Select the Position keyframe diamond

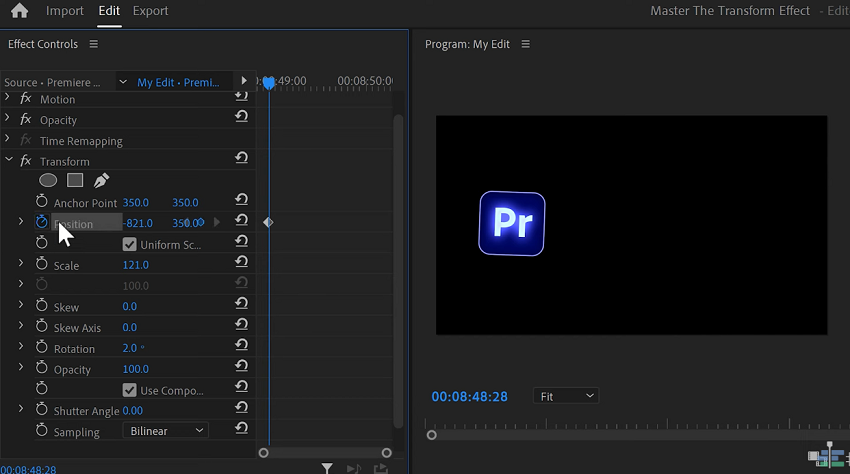(268, 222)
